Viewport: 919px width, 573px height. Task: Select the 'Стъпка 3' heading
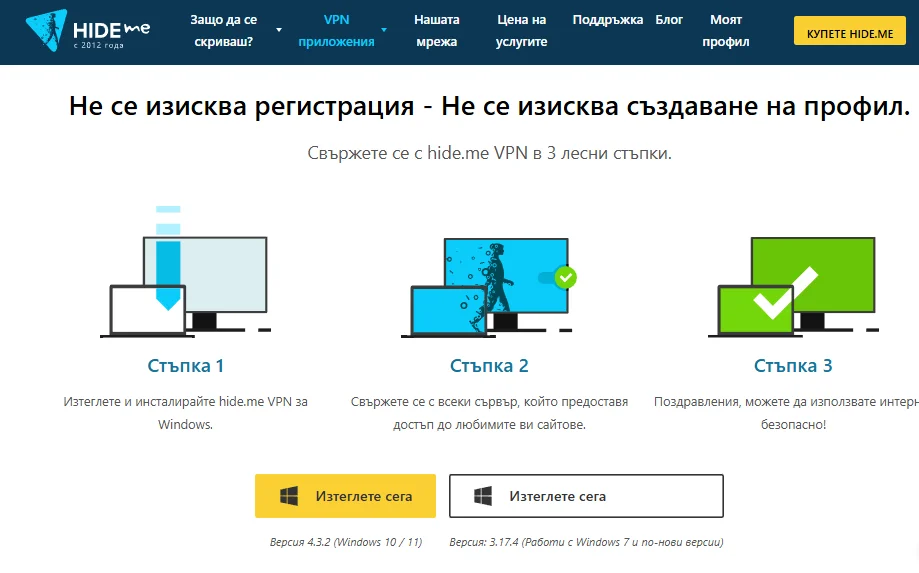[793, 366]
